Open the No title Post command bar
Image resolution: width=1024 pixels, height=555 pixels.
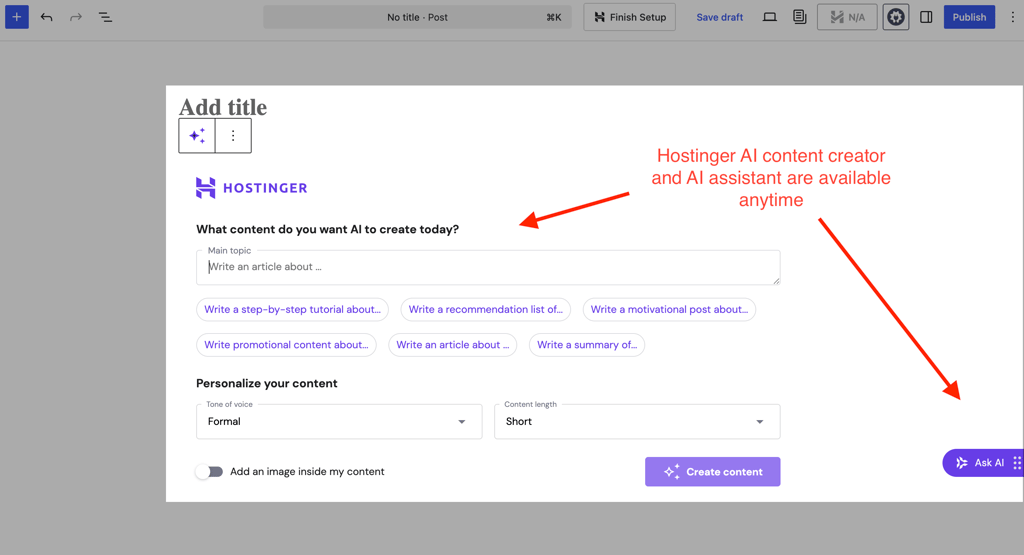[417, 17]
